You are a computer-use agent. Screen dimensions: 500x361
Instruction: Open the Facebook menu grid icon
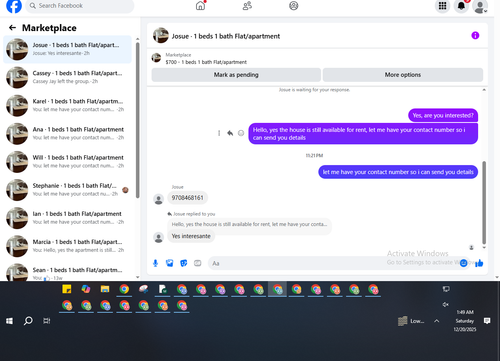(x=442, y=6)
